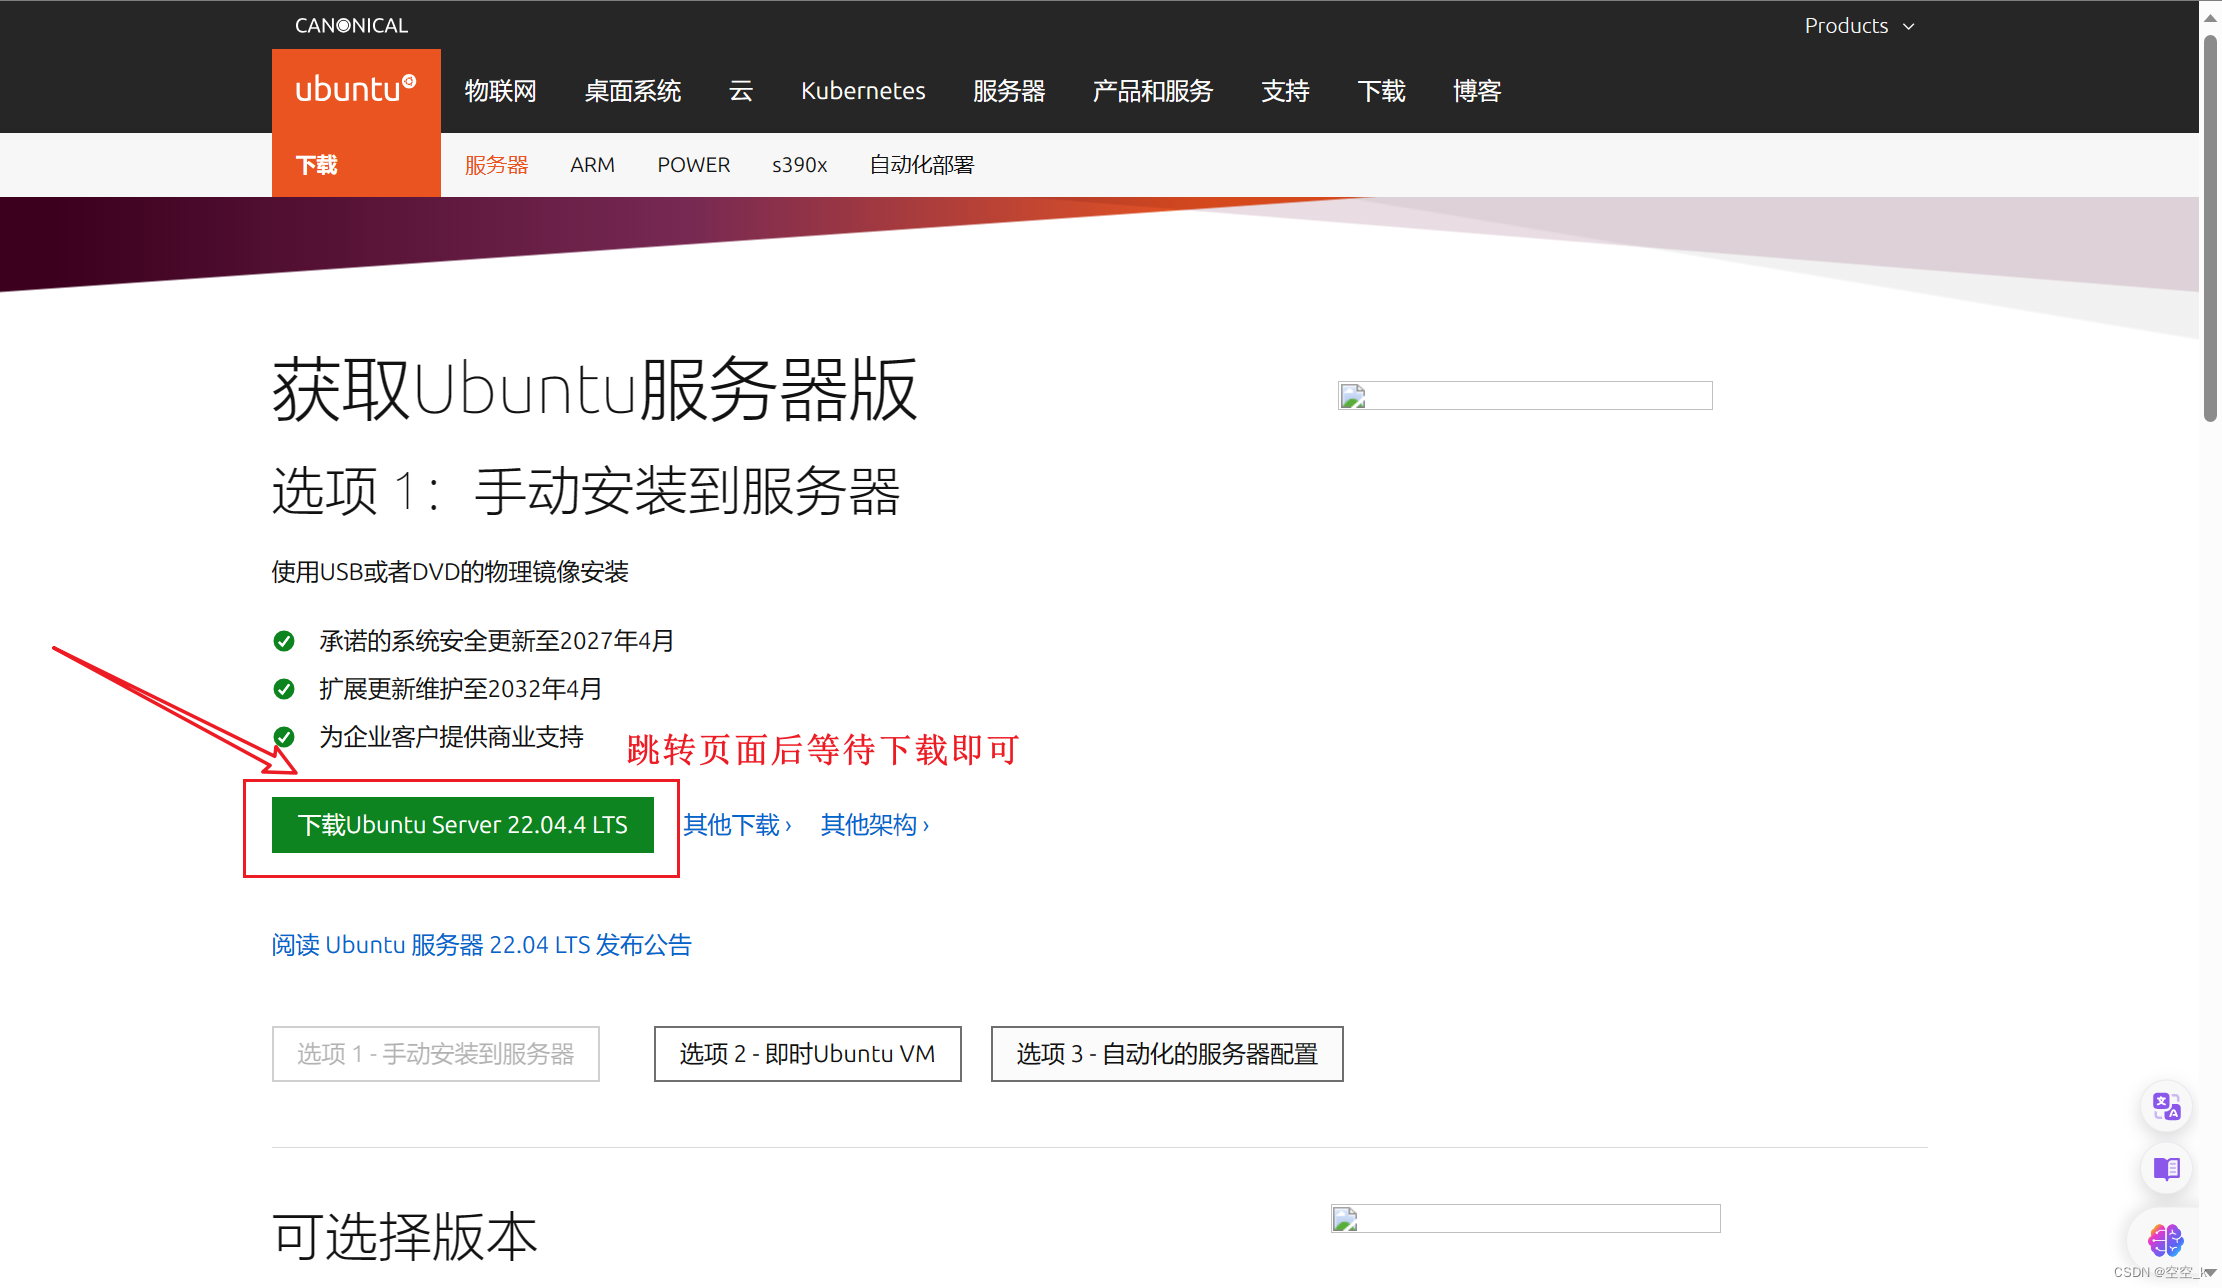Click broken image beside 可选择版本 heading

(1525, 1219)
